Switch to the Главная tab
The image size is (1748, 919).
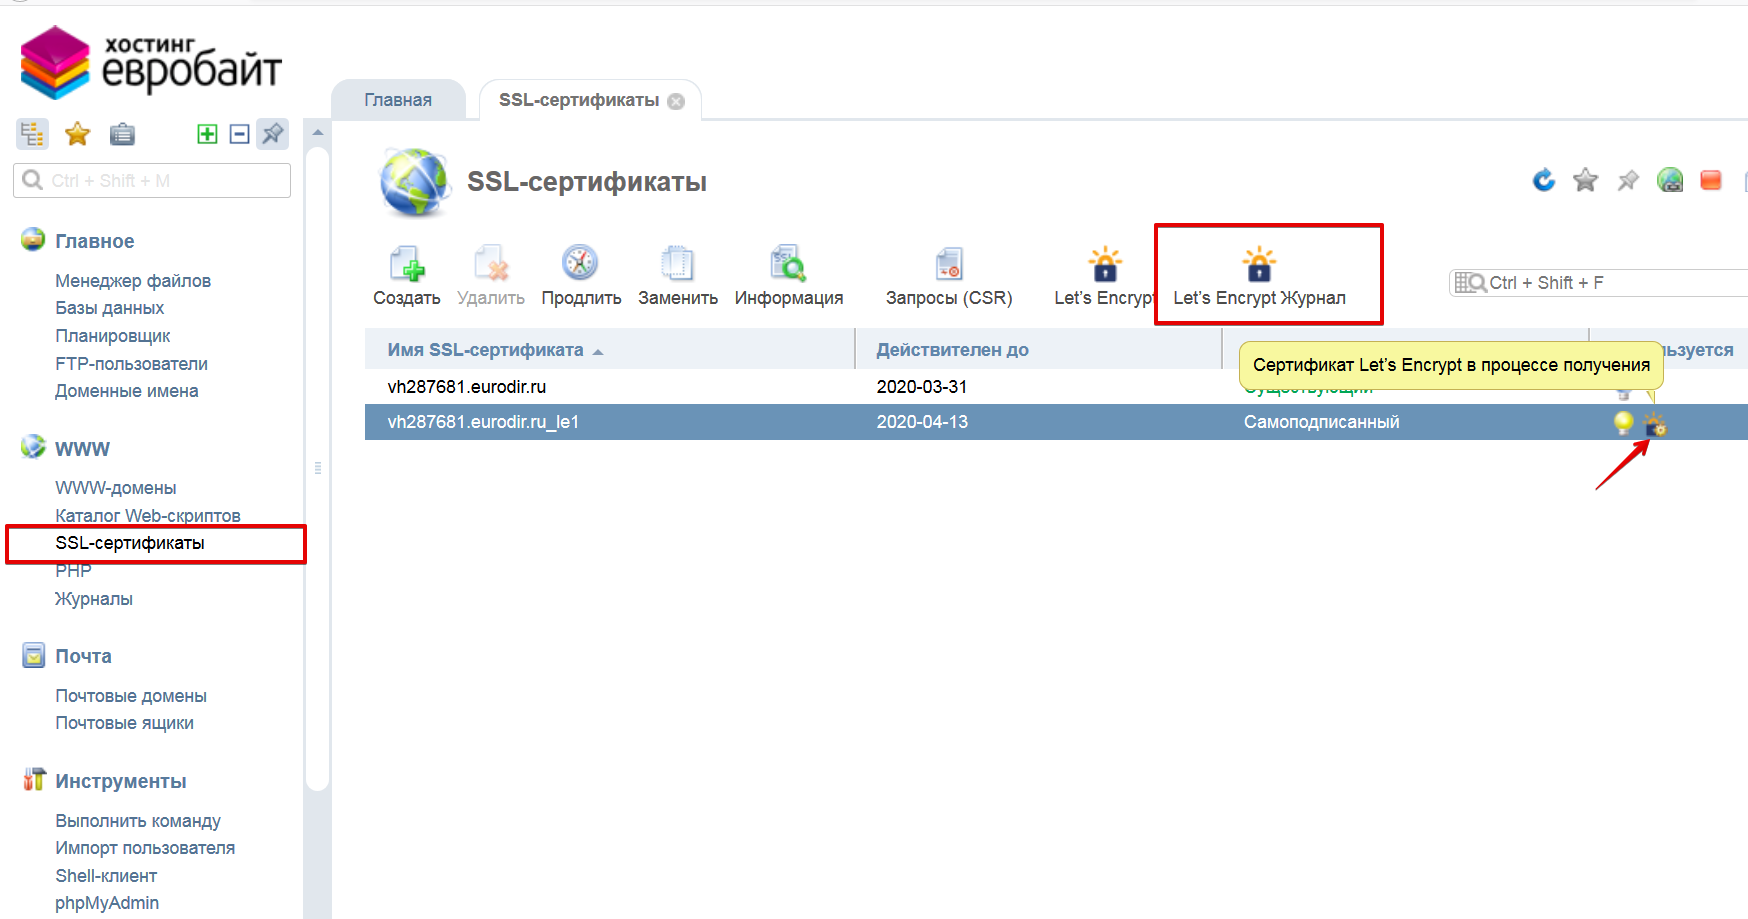tap(398, 100)
